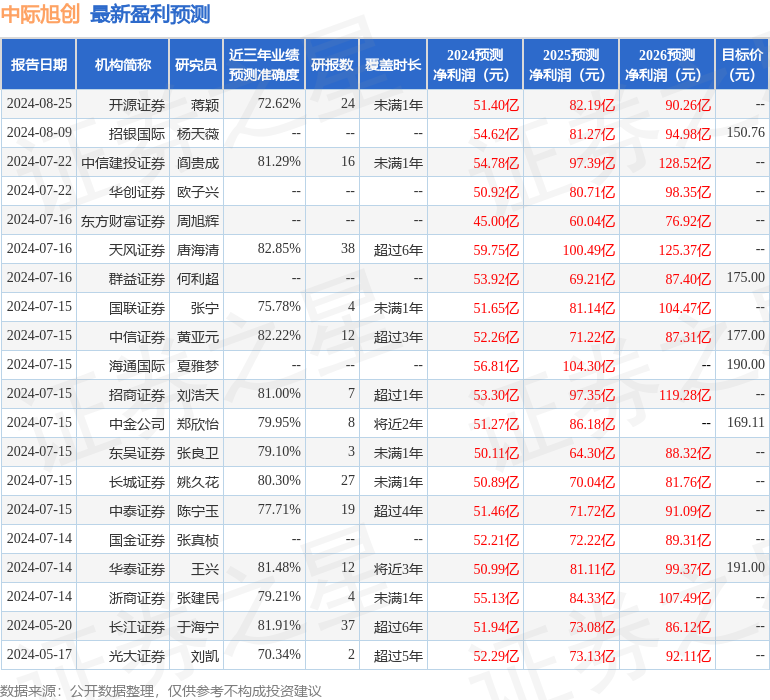This screenshot has width=770, height=700.
Task: Select the date cell 2024-05-20
Action: [x=39, y=625]
